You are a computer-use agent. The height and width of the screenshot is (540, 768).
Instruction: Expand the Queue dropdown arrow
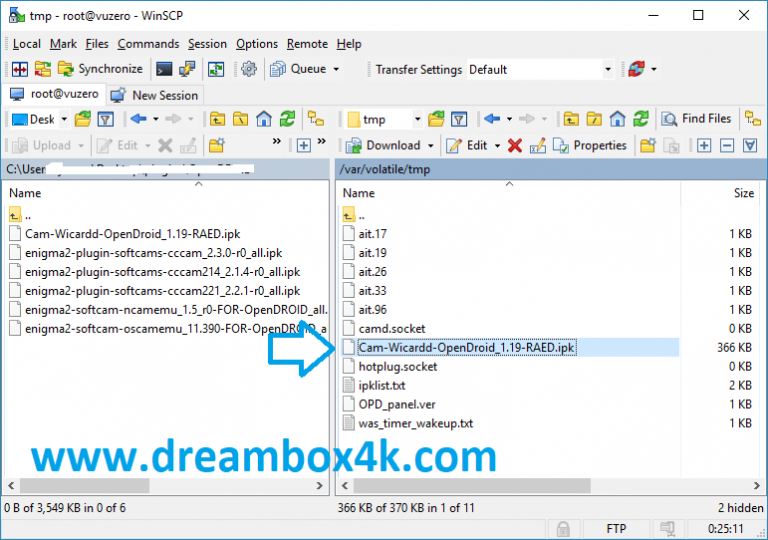tap(336, 69)
